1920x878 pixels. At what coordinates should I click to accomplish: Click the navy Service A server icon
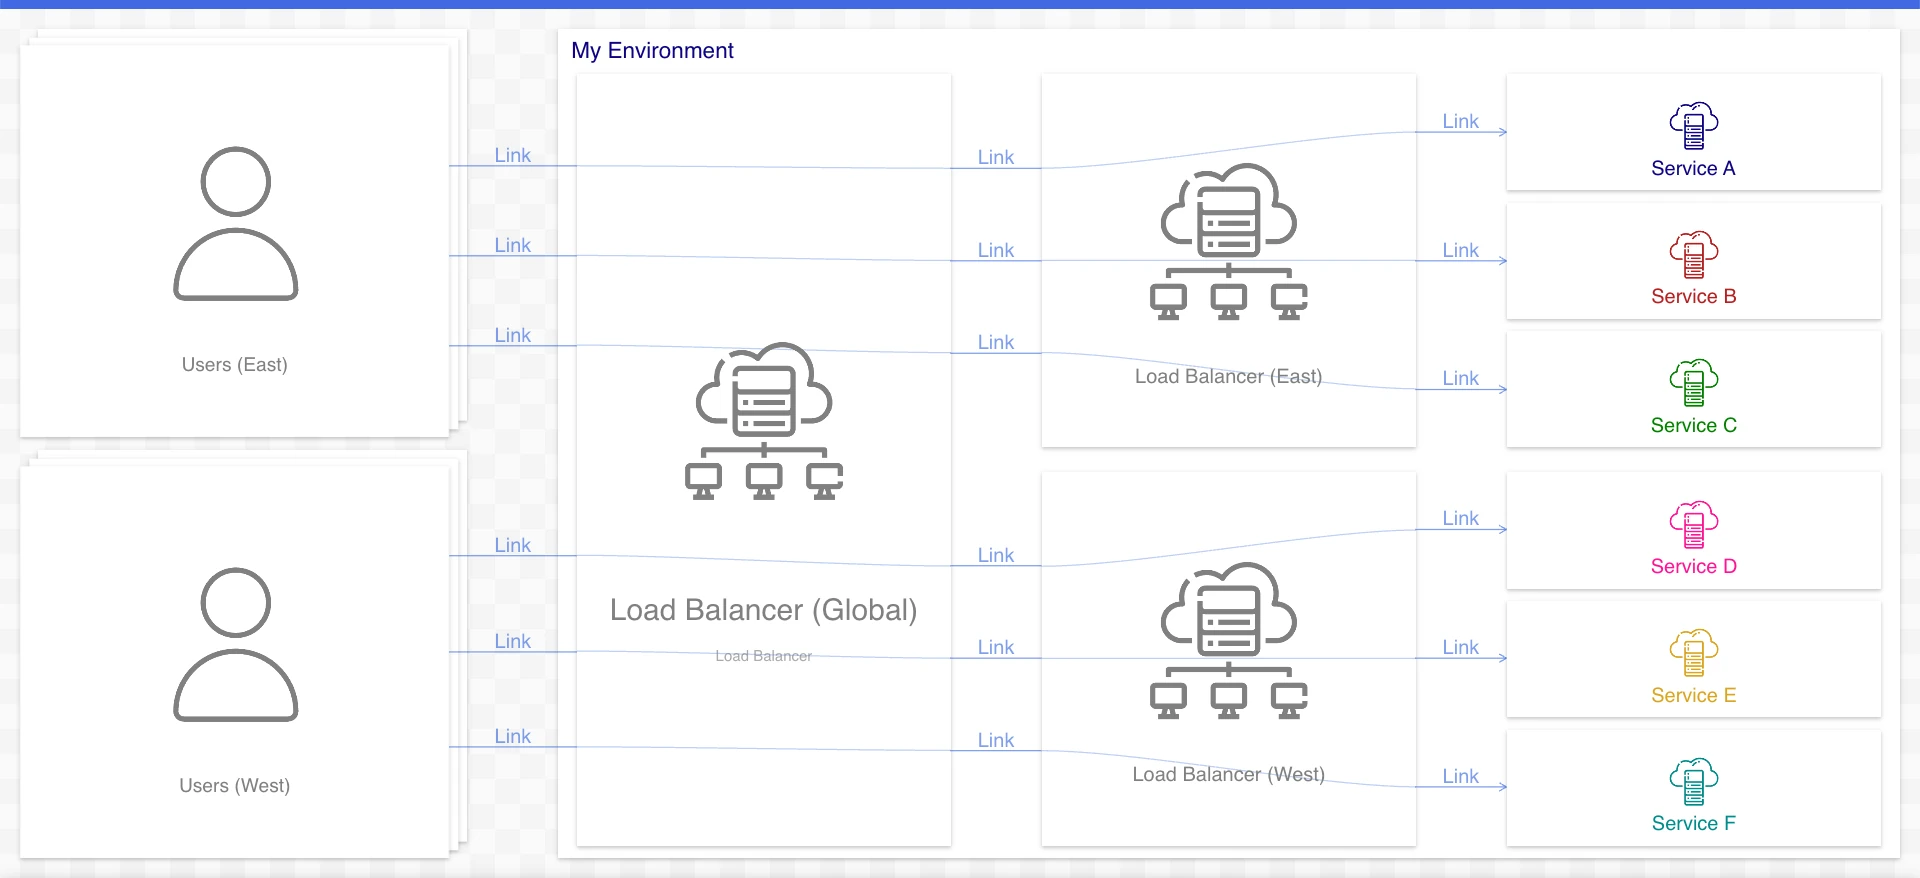tap(1693, 126)
